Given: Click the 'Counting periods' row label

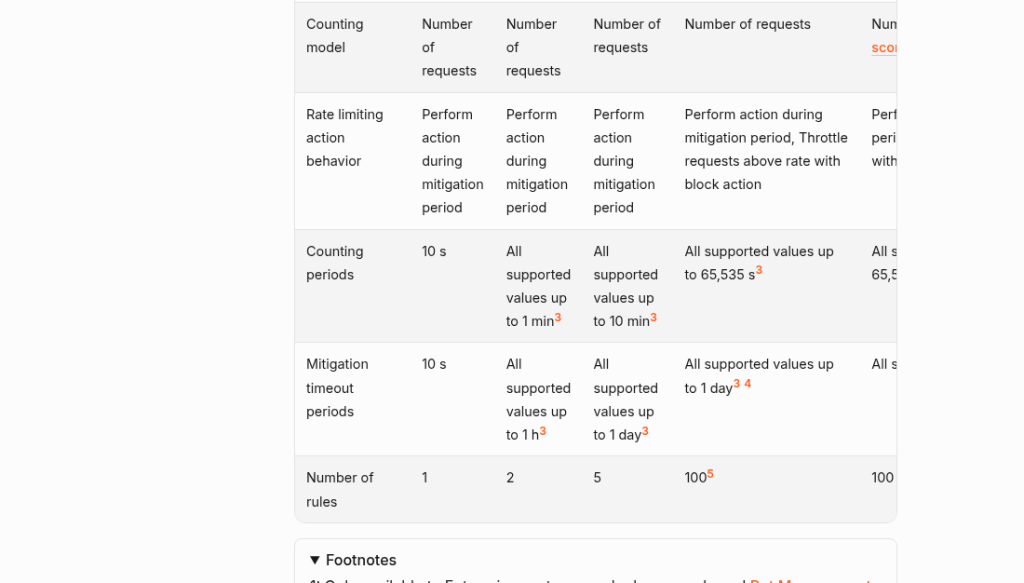Looking at the screenshot, I should click(x=335, y=263).
